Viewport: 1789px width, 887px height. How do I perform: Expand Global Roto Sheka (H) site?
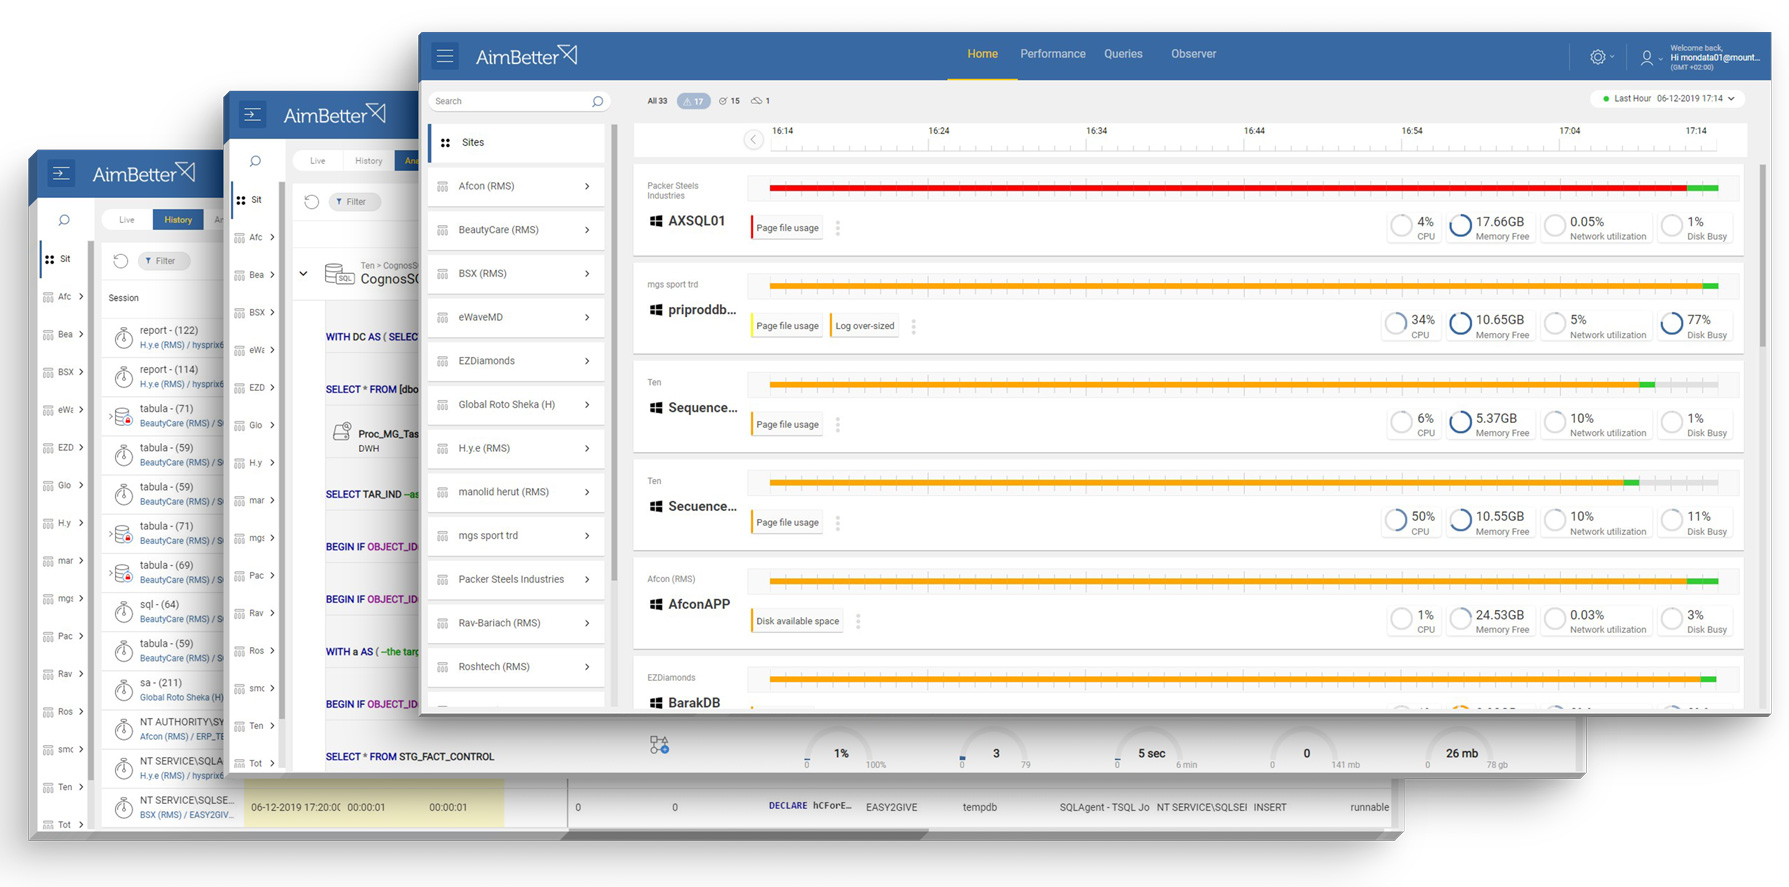click(x=587, y=405)
